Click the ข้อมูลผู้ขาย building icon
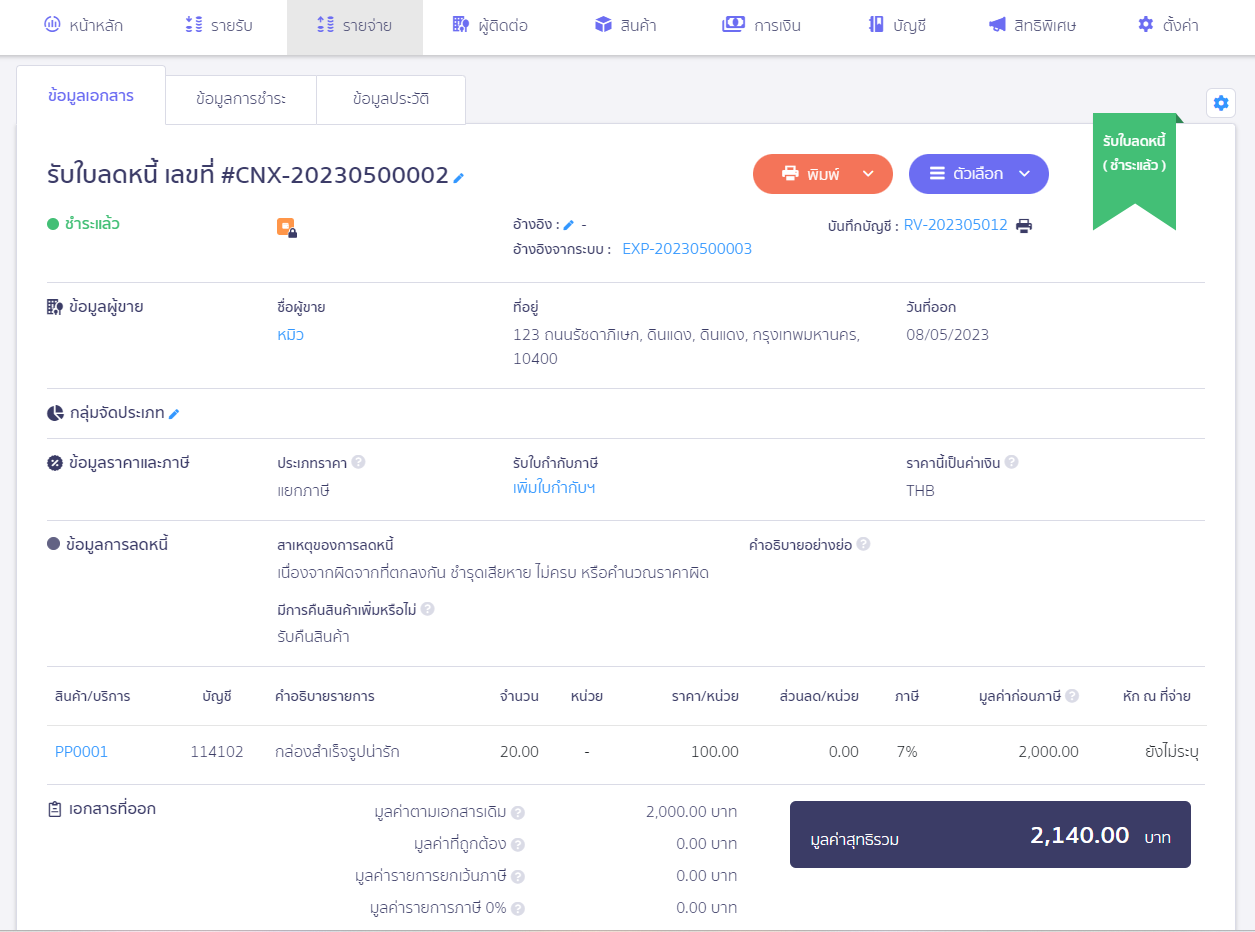The image size is (1255, 932). [55, 307]
